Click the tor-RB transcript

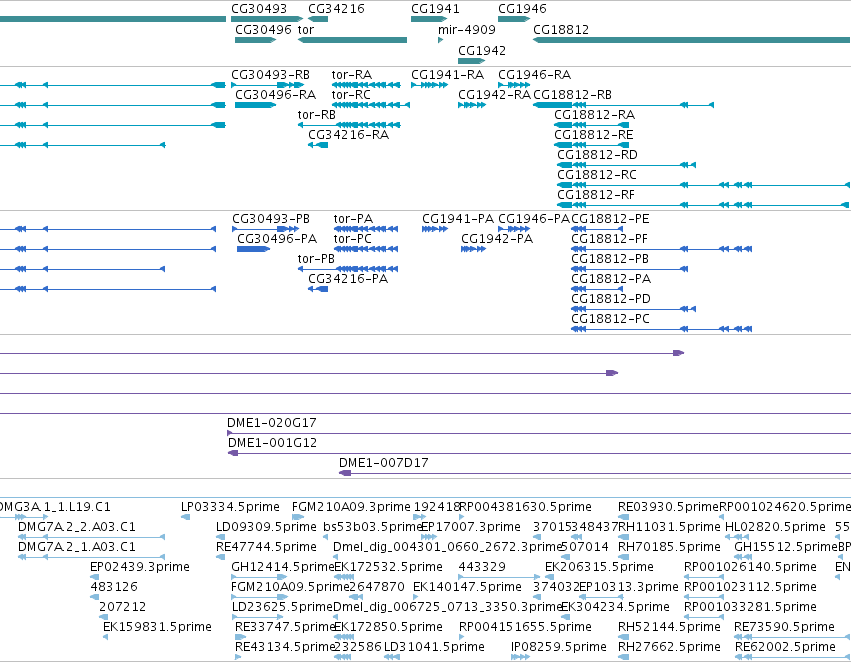point(349,125)
